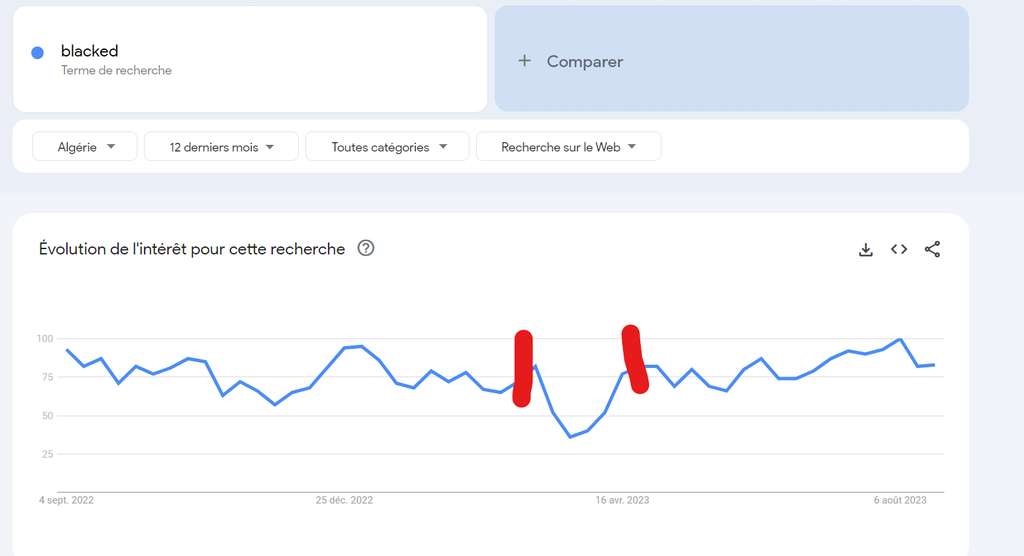
Task: Open the 12 derniers mois dropdown
Action: pyautogui.click(x=221, y=147)
